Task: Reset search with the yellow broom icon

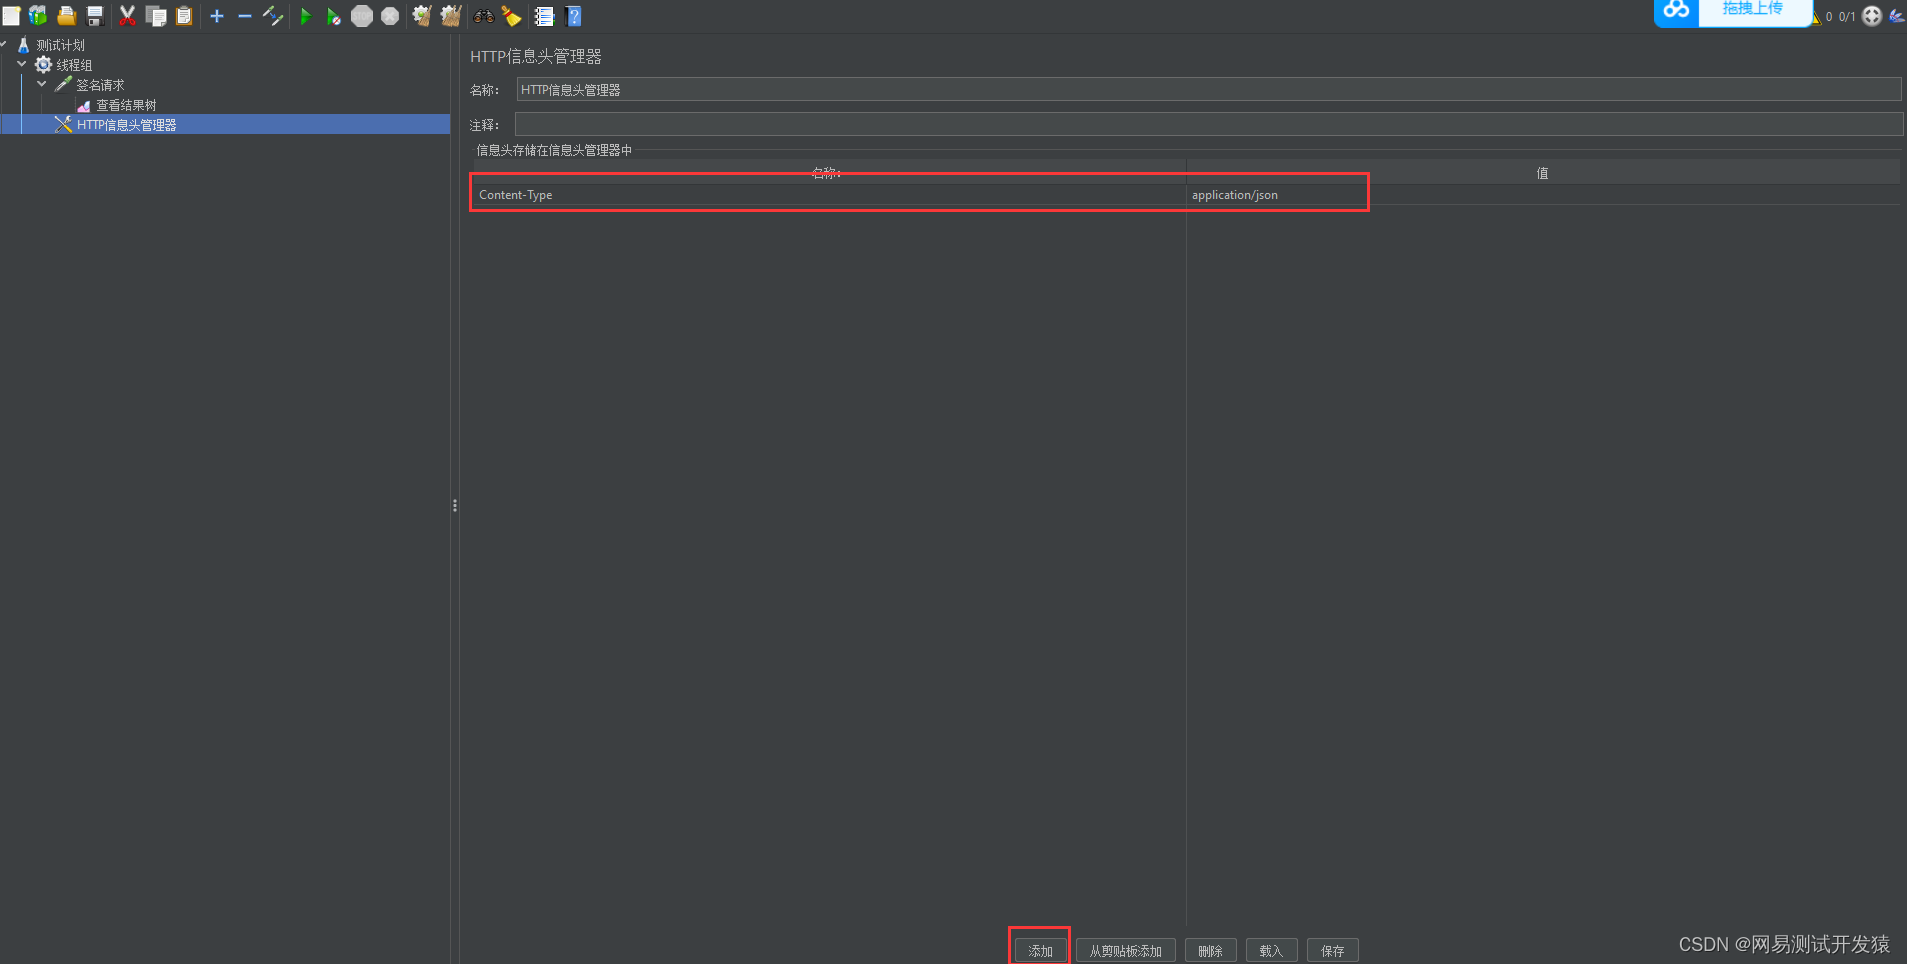Action: pyautogui.click(x=512, y=16)
